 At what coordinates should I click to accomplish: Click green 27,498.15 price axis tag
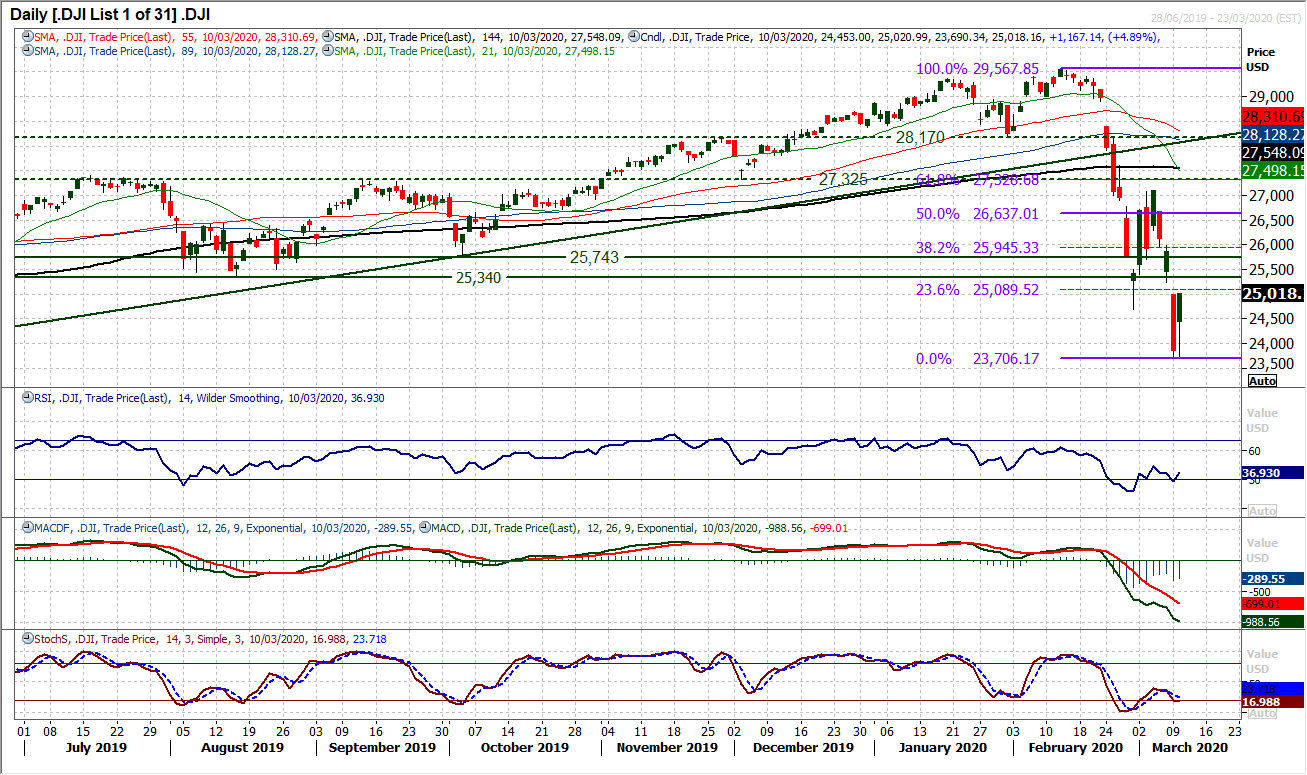coord(1272,171)
